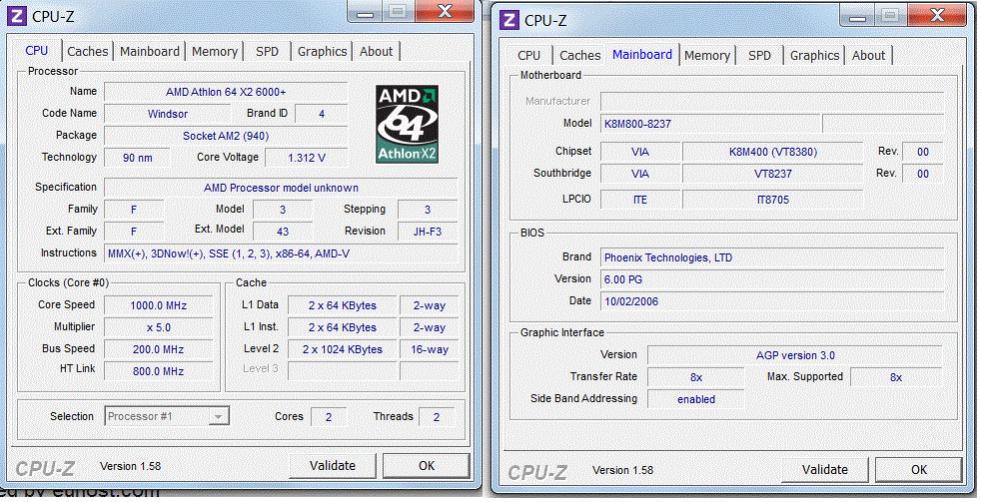
Task: Click the Ext. Model value 43
Action: 283,232
